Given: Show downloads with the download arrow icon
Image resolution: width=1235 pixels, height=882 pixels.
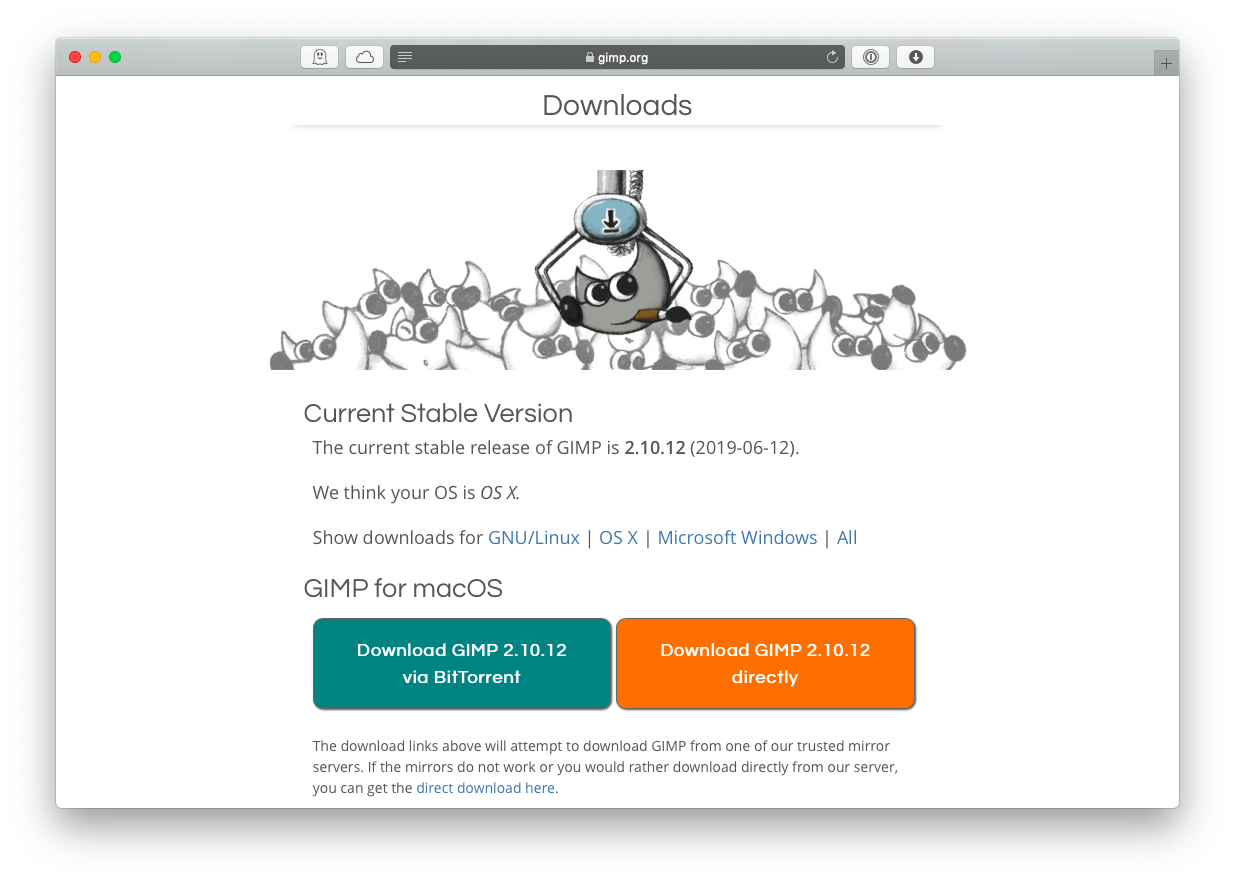Looking at the screenshot, I should point(915,57).
